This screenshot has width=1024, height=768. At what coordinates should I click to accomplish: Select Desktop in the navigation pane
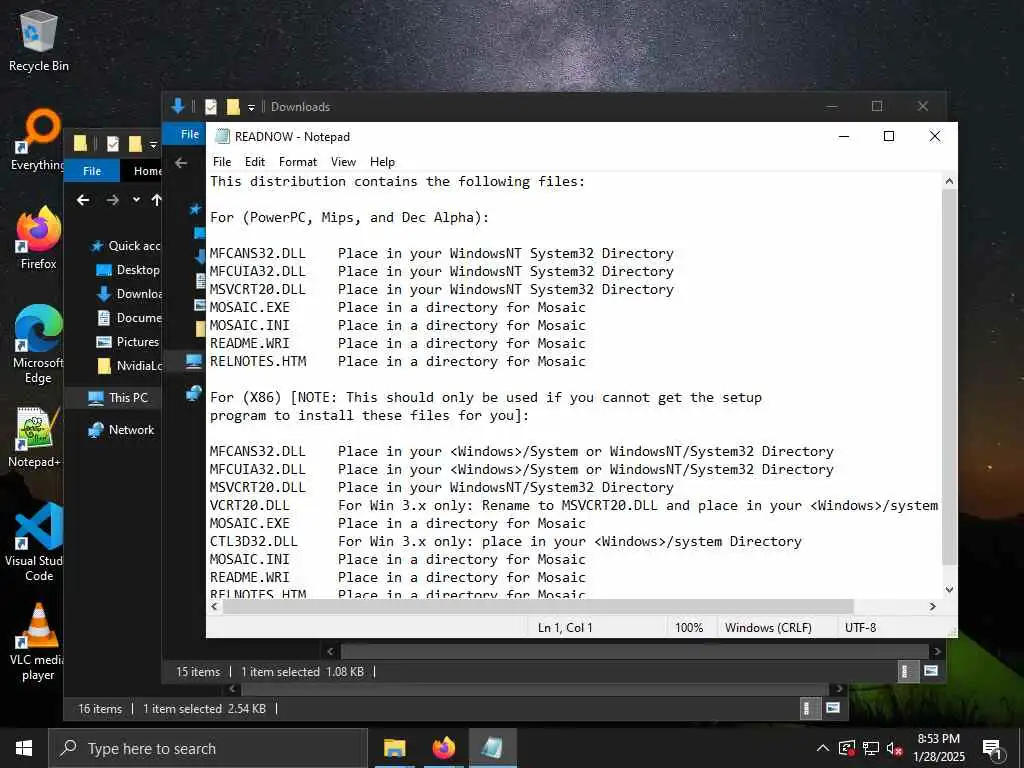(x=128, y=270)
